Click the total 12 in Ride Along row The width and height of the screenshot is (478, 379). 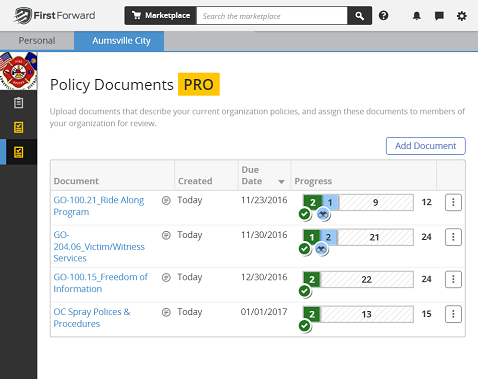coord(427,202)
